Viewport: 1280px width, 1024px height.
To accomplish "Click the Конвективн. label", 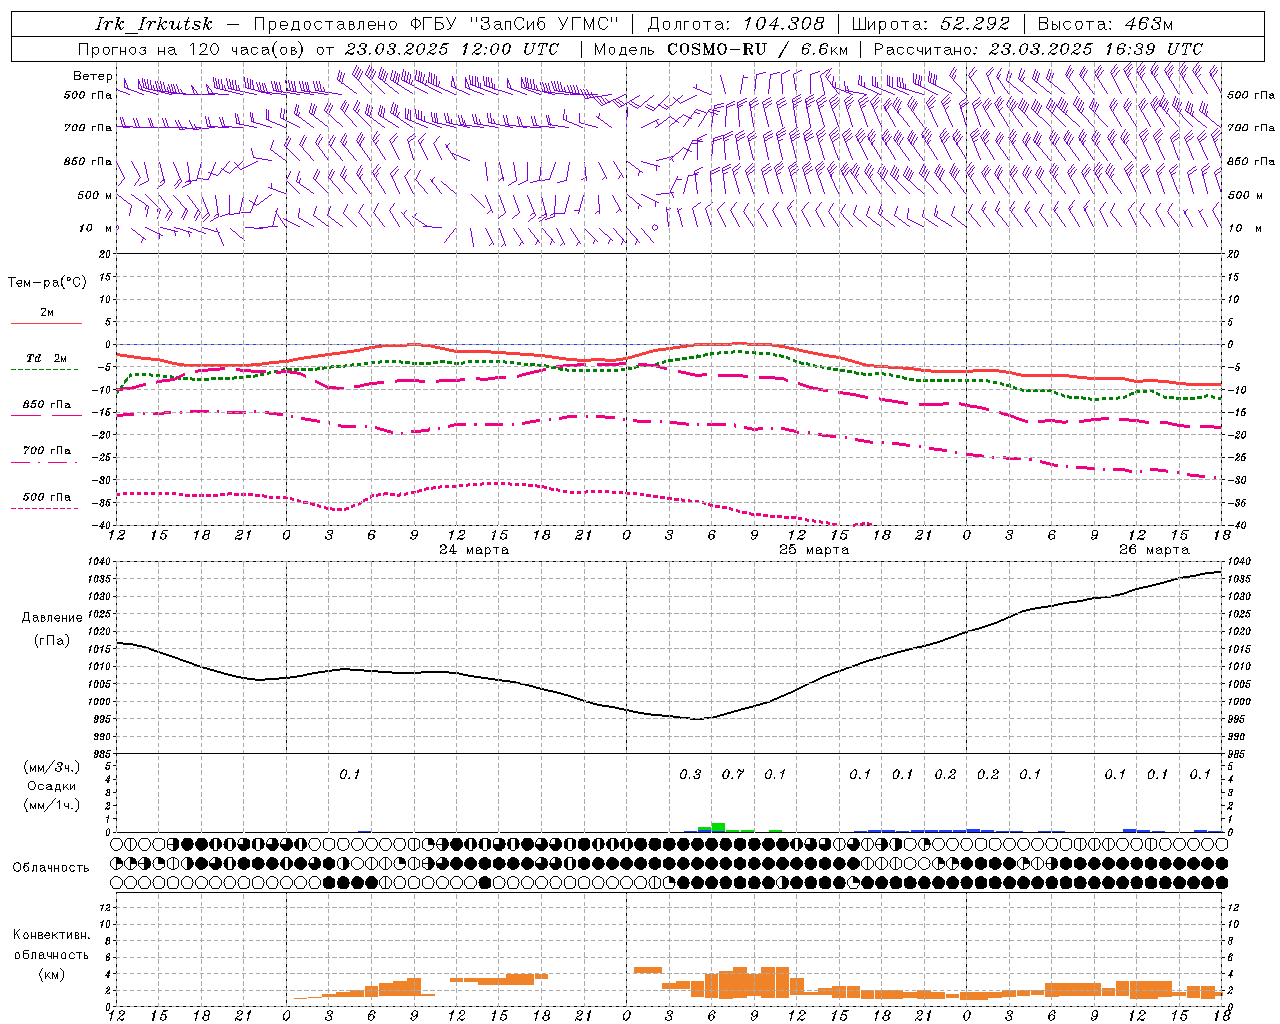I will click(51, 935).
